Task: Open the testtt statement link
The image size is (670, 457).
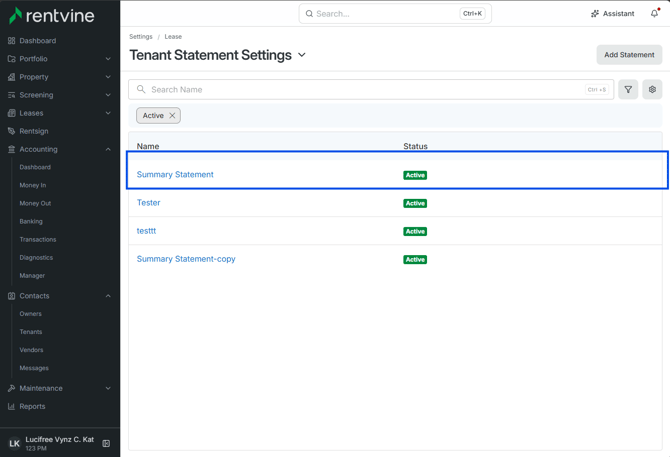Action: (x=146, y=231)
